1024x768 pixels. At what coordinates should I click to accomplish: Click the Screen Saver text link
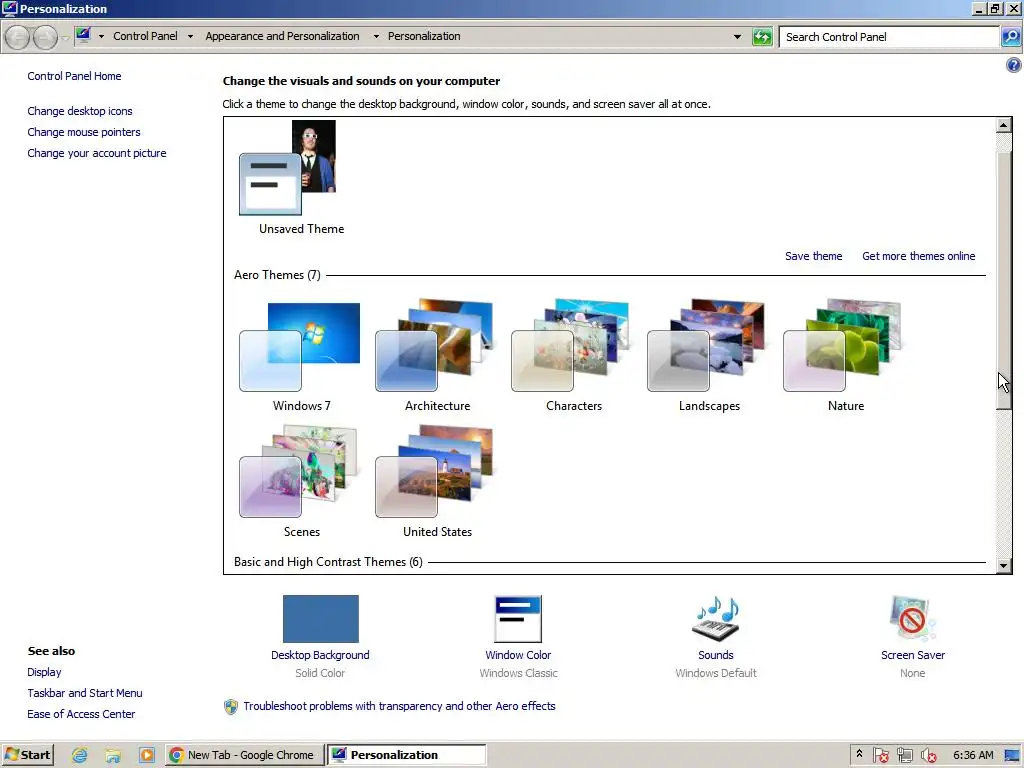(x=912, y=655)
